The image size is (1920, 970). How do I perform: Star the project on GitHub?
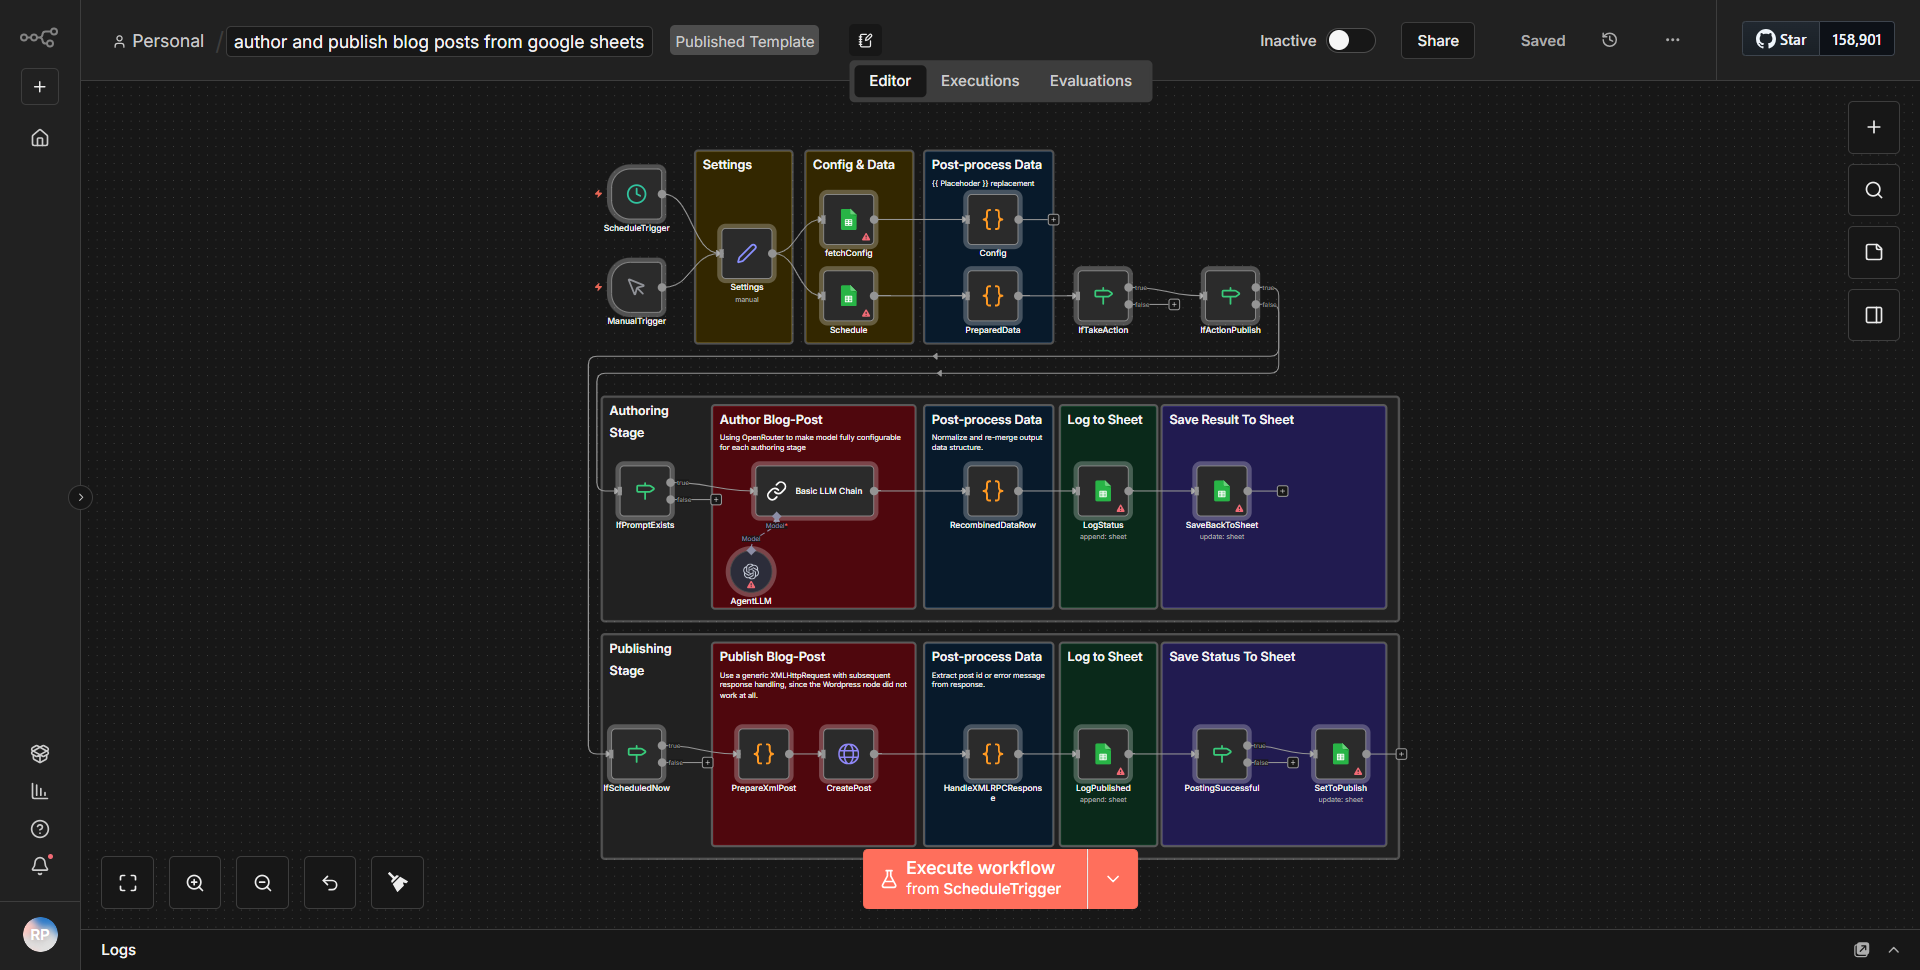pos(1781,40)
